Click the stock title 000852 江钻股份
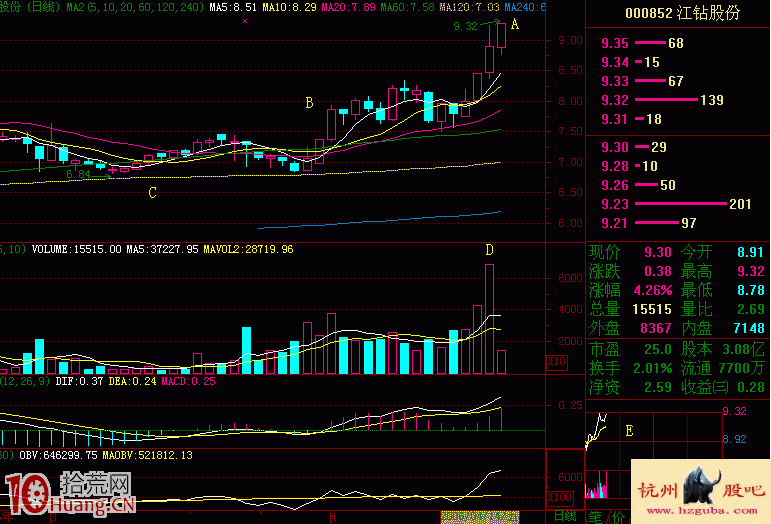 (x=682, y=13)
